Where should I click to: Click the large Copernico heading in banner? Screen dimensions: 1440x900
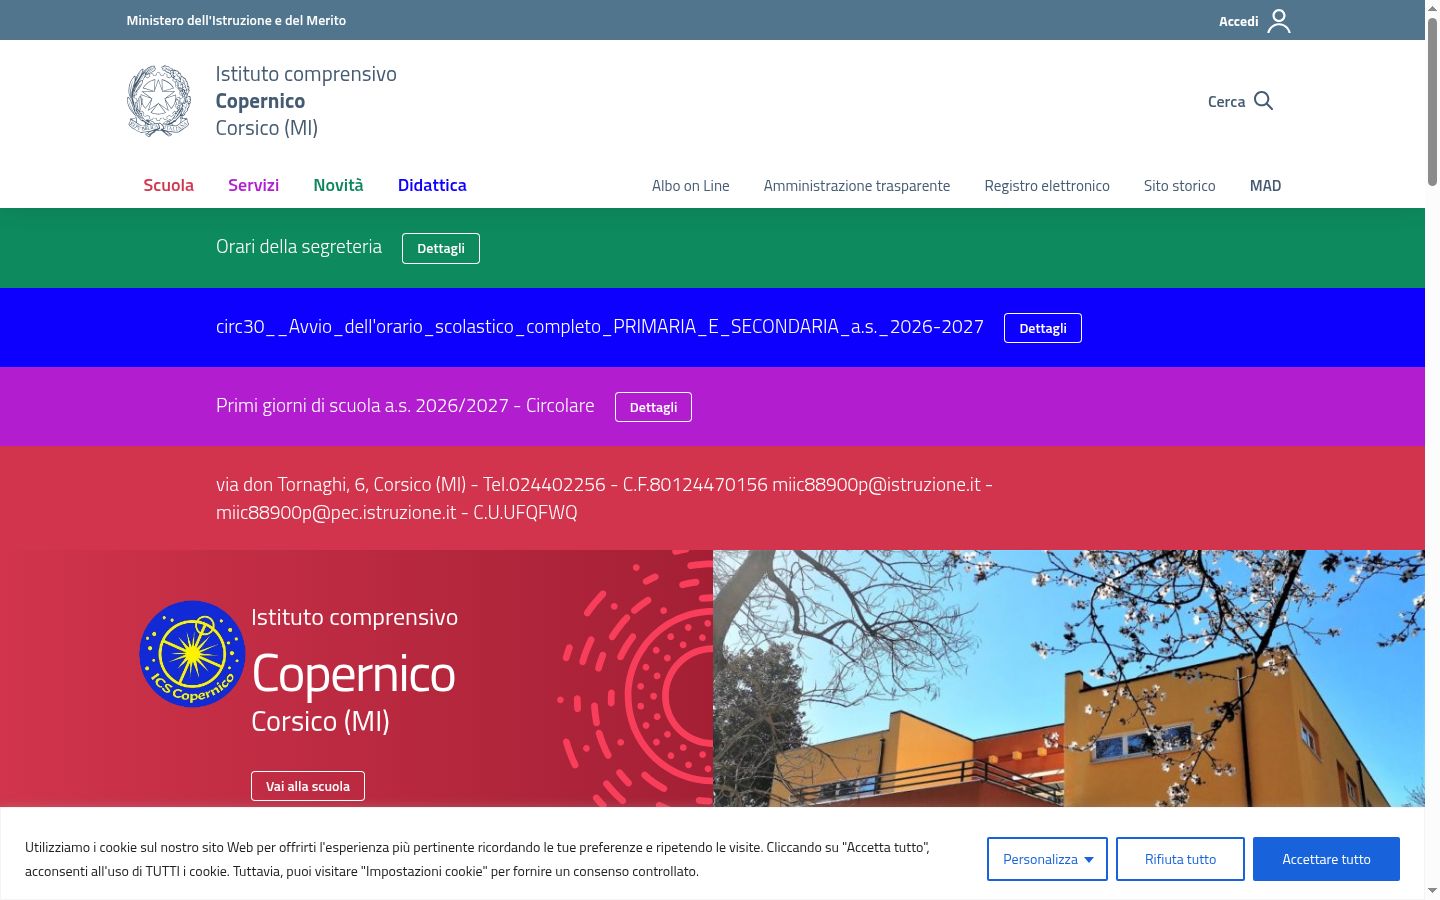tap(354, 674)
